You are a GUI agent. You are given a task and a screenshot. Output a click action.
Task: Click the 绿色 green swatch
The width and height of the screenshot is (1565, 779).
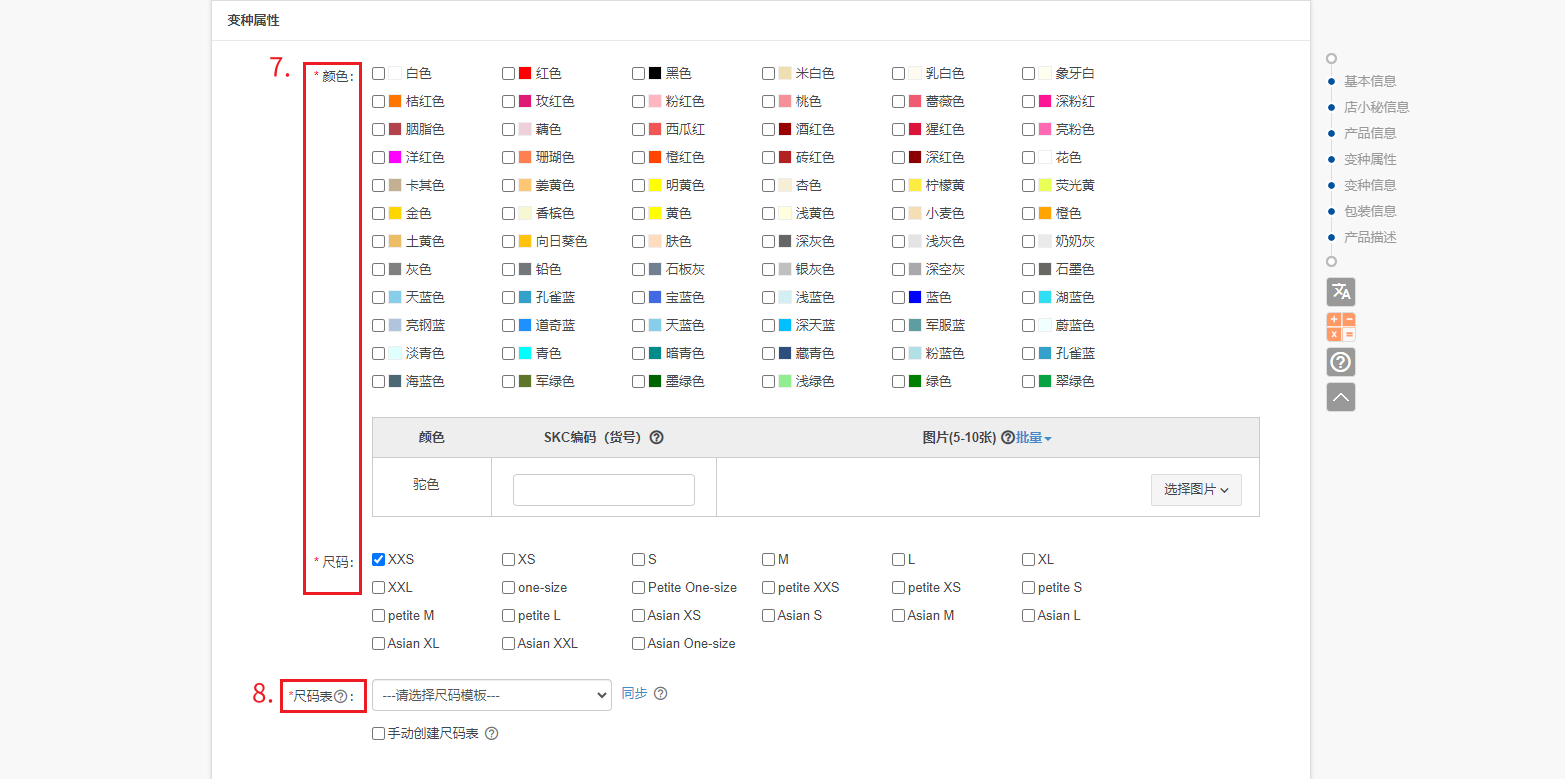click(915, 381)
